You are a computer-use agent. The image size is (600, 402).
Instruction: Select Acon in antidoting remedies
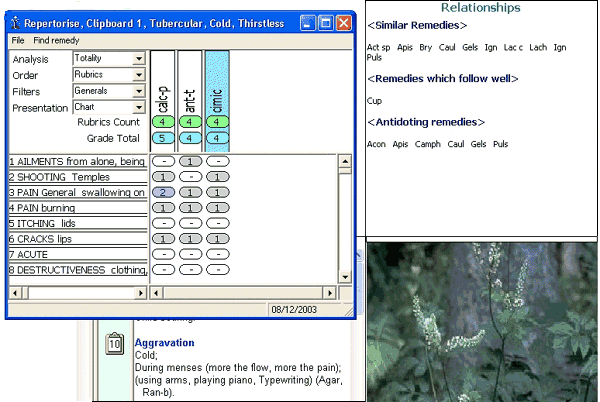(376, 144)
